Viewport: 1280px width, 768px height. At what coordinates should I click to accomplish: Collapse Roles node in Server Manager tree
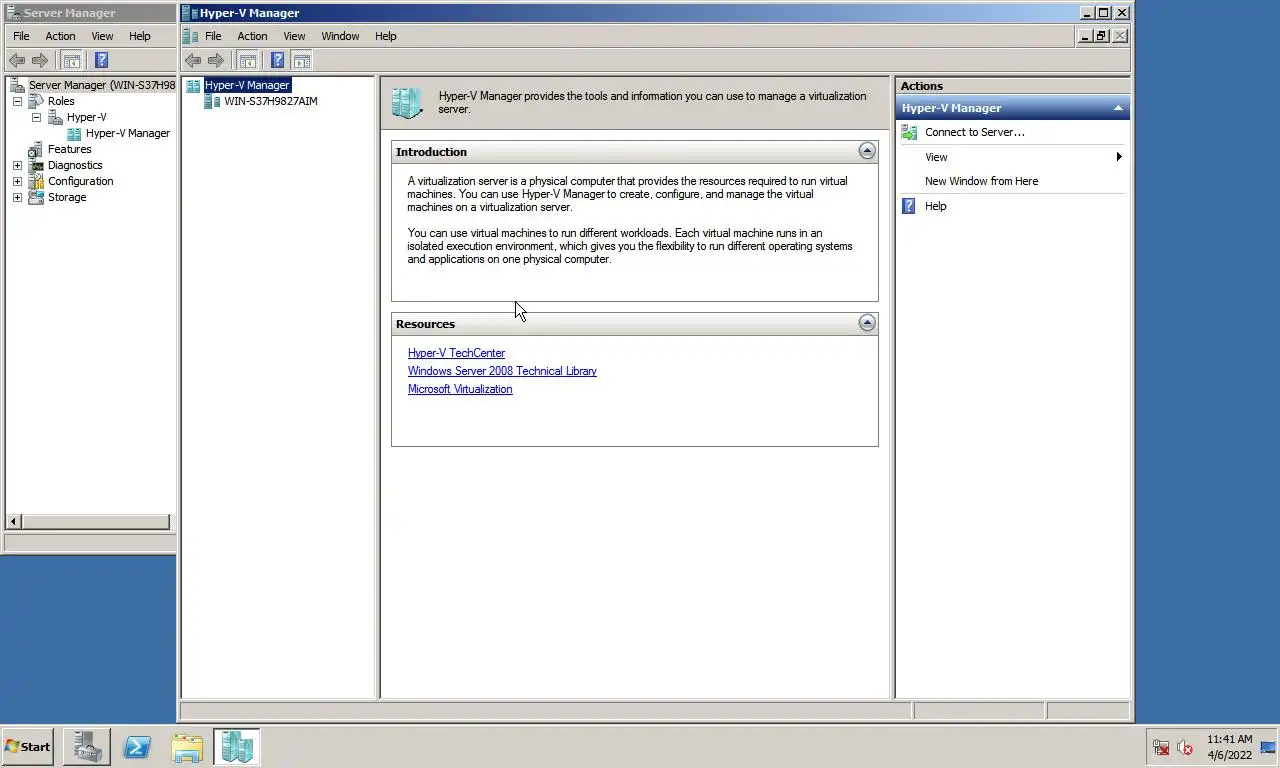click(17, 101)
